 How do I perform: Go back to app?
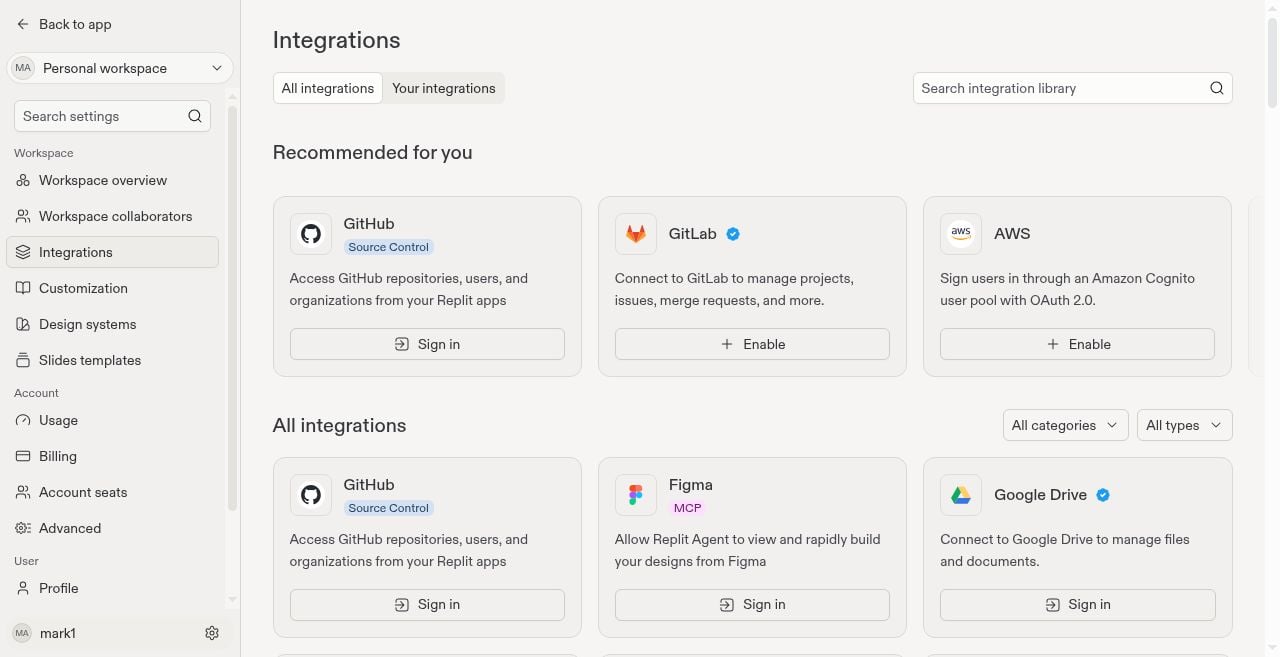click(65, 24)
